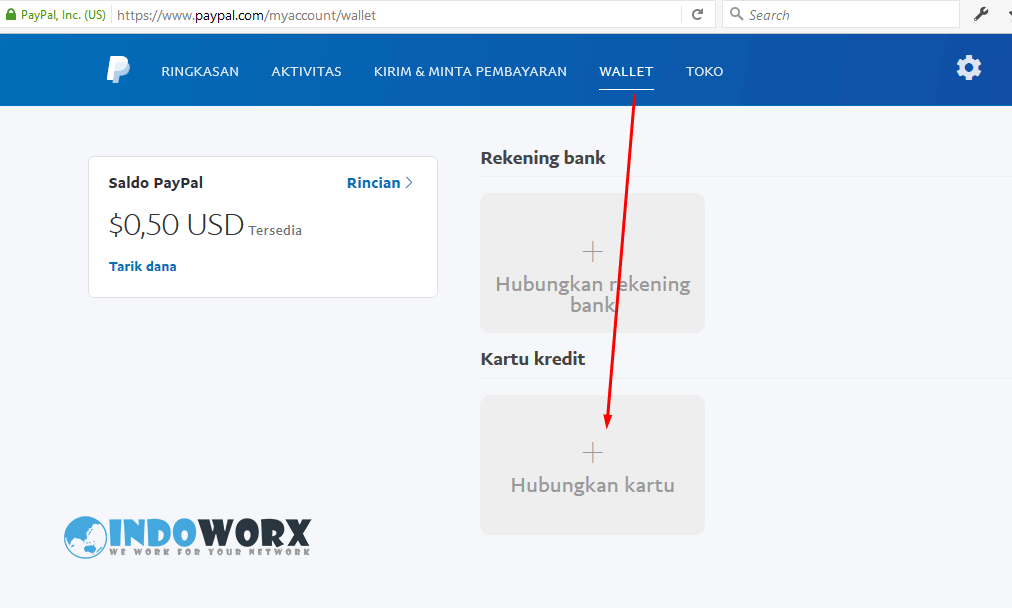Image resolution: width=1012 pixels, height=608 pixels.
Task: Click the $0,50 USD balance amount
Action: click(176, 225)
